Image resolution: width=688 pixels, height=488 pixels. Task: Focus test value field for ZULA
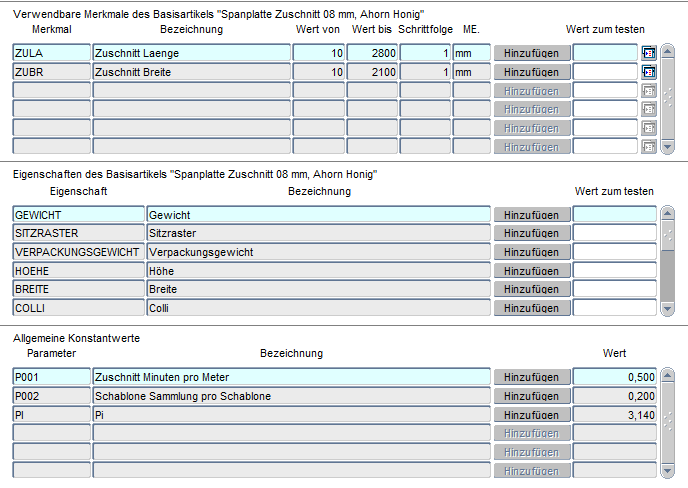click(x=604, y=53)
